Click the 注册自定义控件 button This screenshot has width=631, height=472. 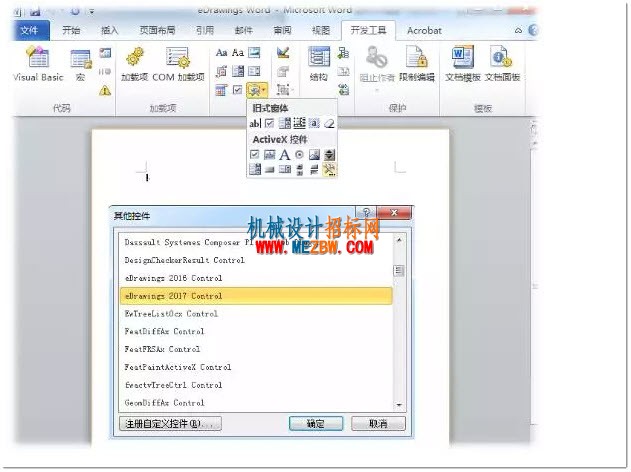click(170, 424)
